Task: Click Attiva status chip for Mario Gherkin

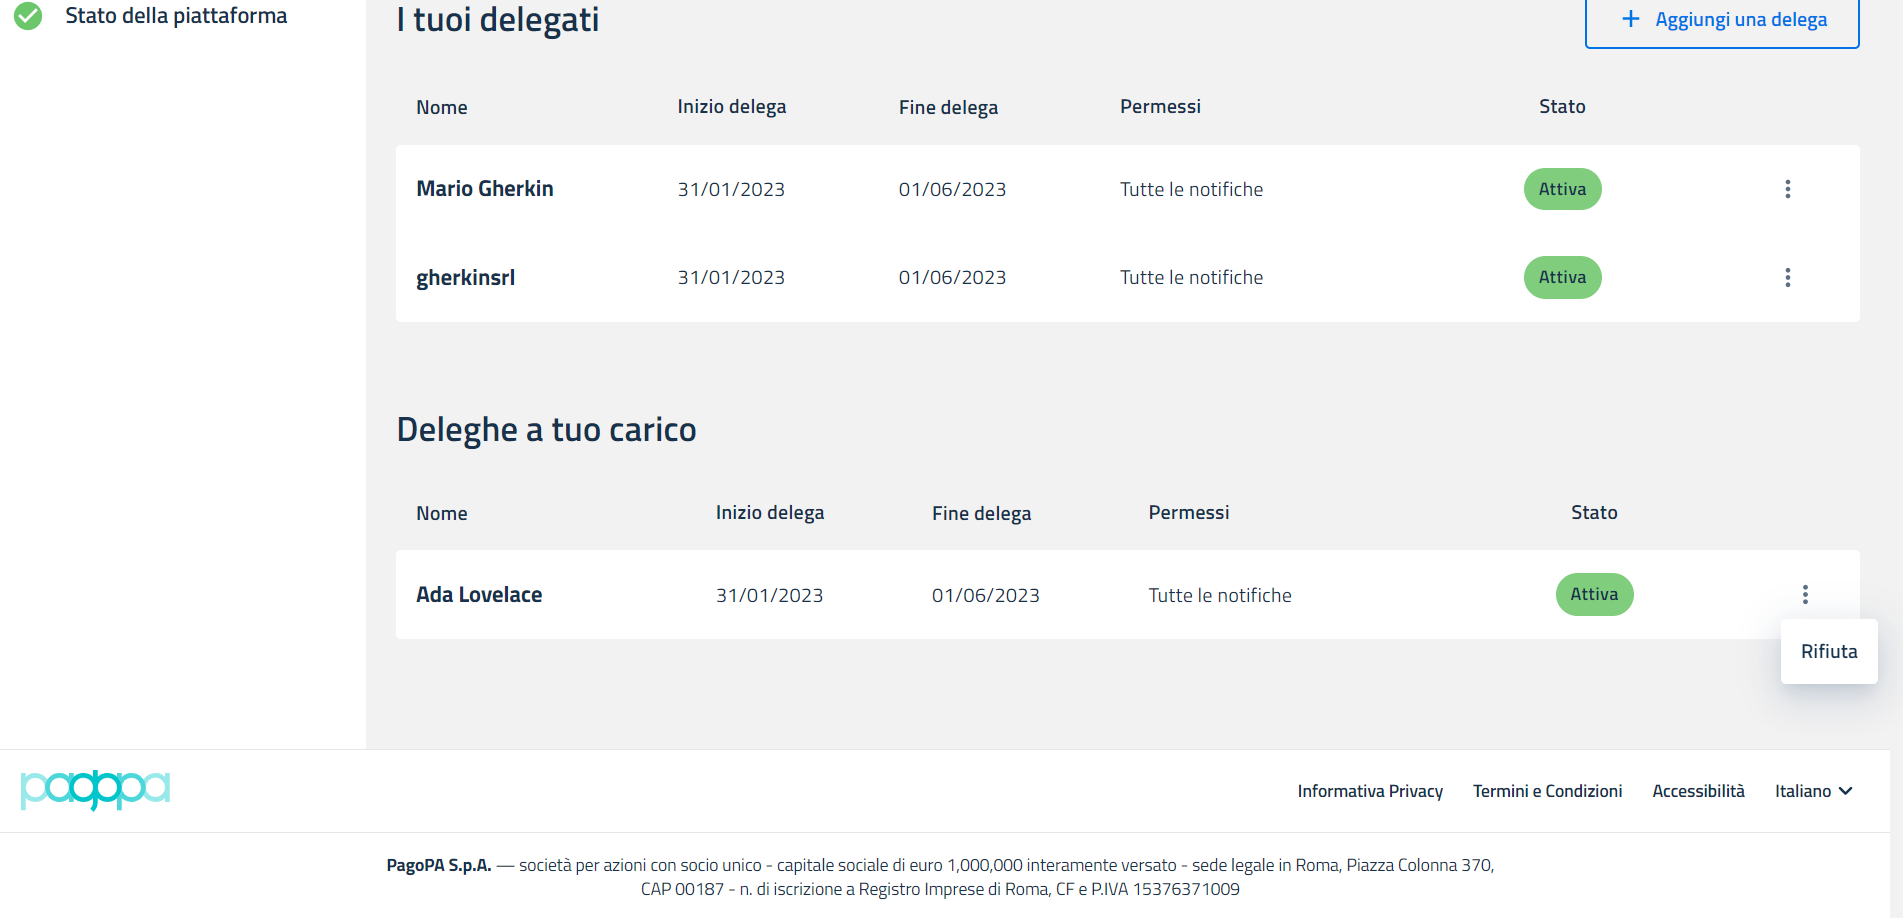Action: [x=1562, y=189]
